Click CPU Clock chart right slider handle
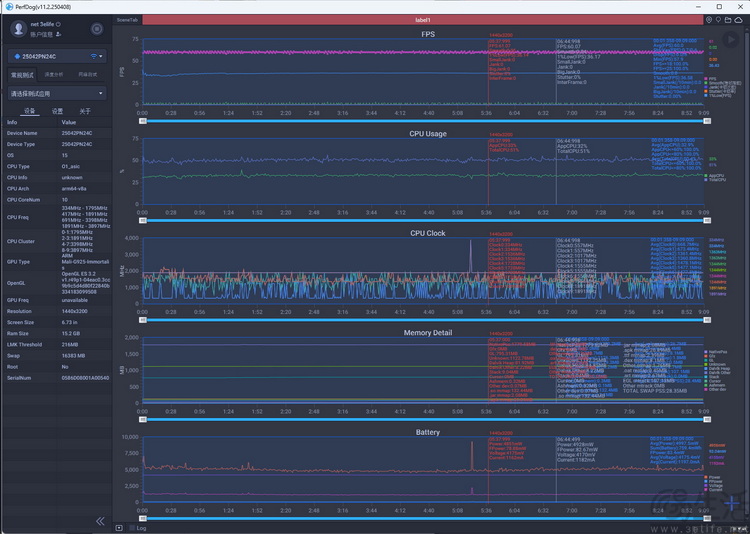The image size is (750, 534). point(707,320)
